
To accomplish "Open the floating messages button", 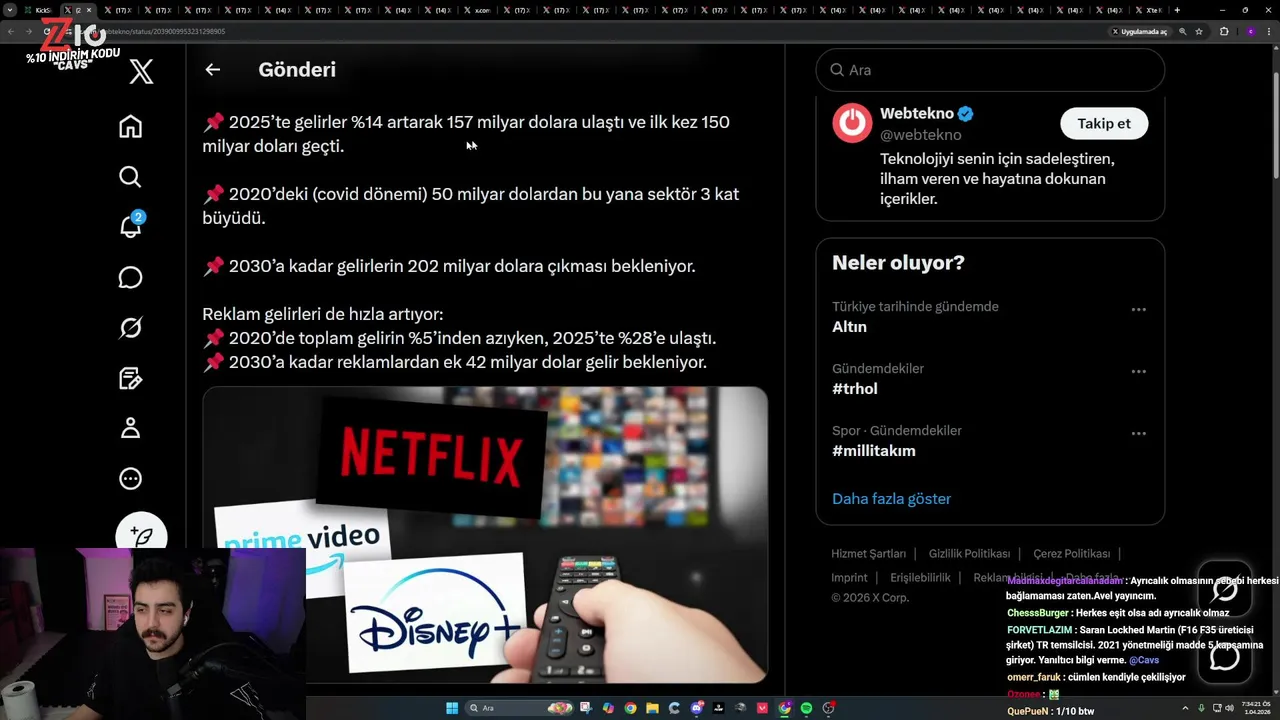I will 1225,657.
